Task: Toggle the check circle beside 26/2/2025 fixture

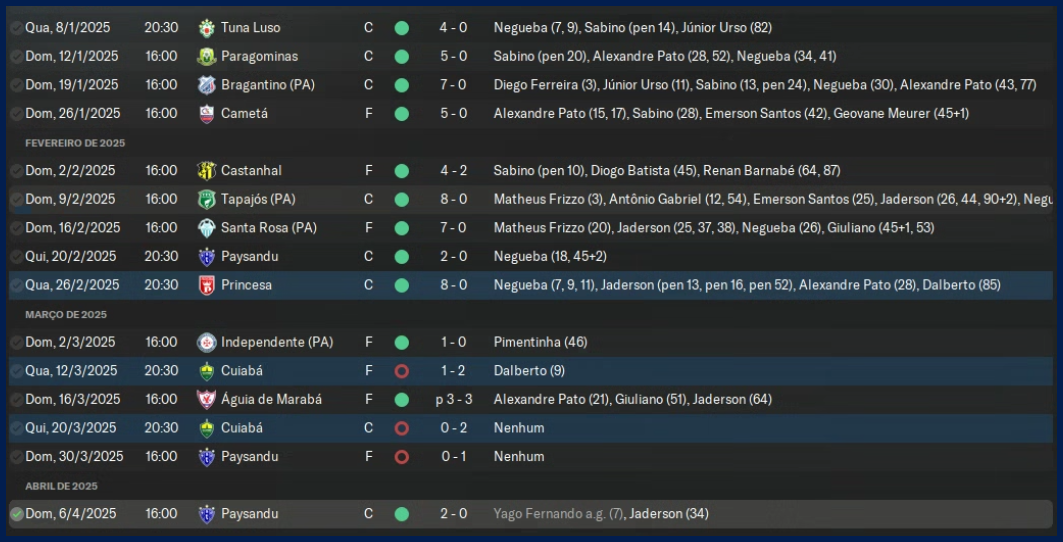Action: click(16, 285)
